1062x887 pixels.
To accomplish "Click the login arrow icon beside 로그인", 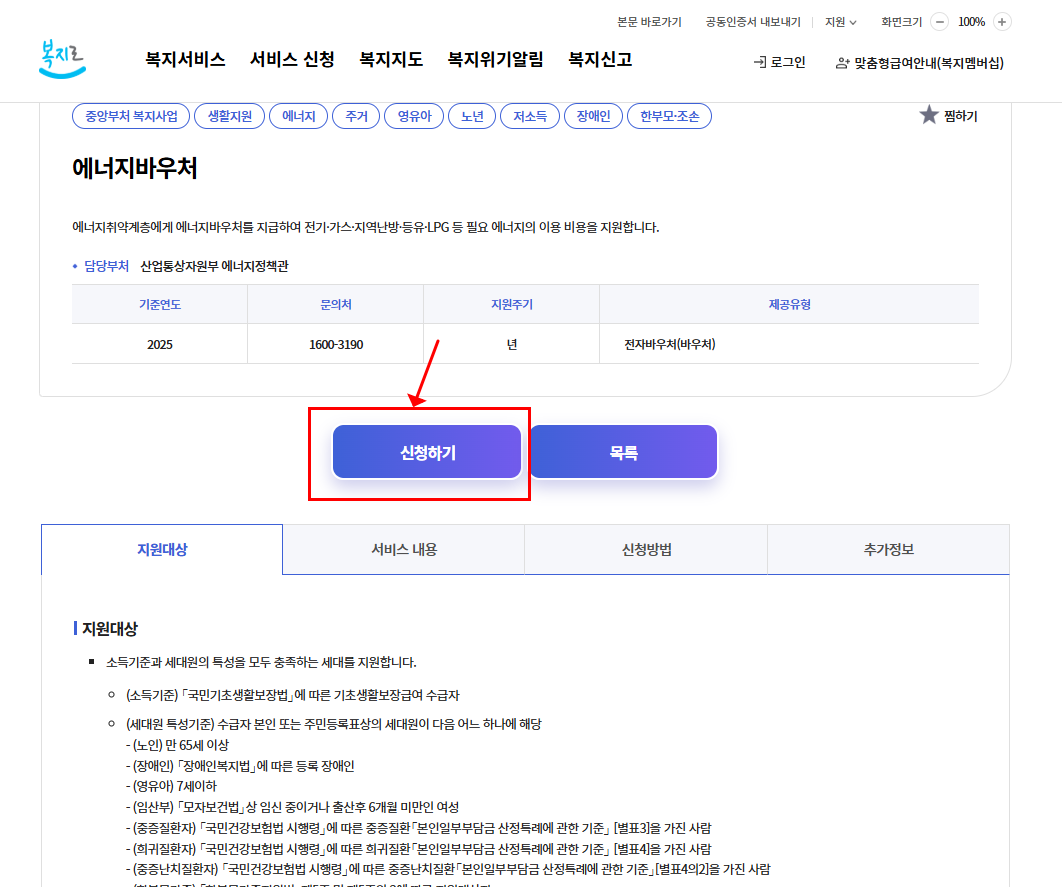I will point(759,60).
